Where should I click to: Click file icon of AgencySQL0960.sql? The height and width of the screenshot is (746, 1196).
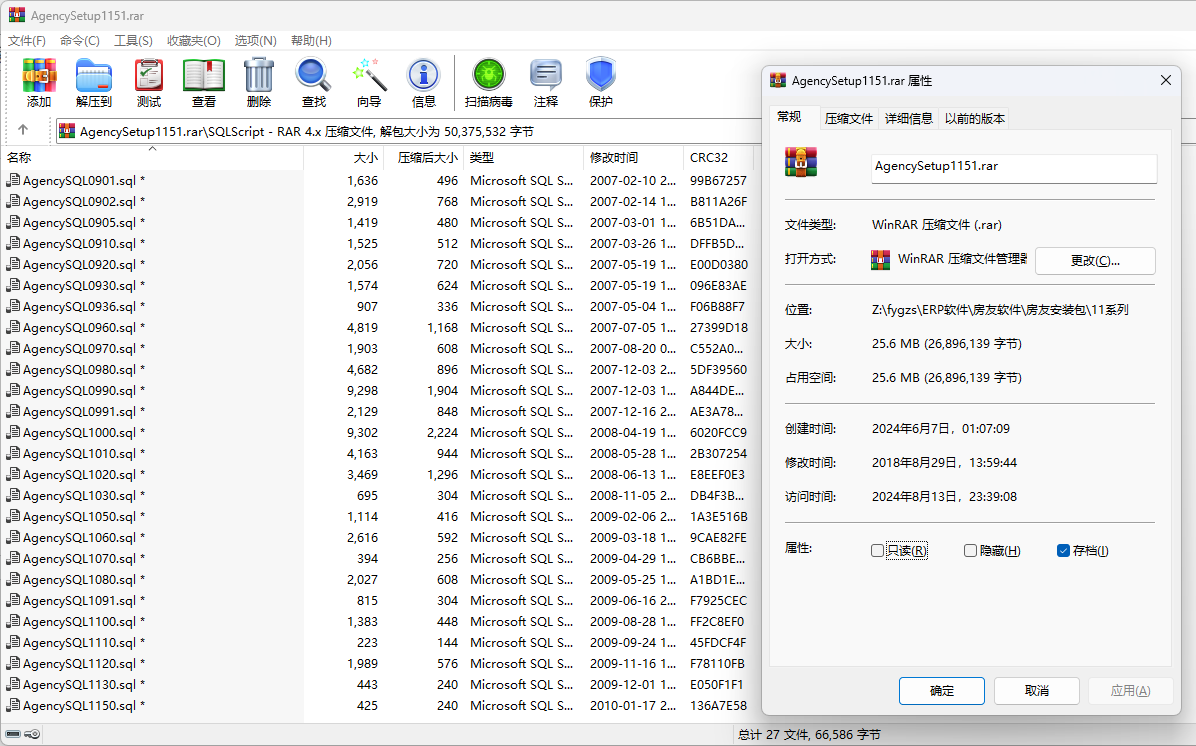tap(13, 327)
